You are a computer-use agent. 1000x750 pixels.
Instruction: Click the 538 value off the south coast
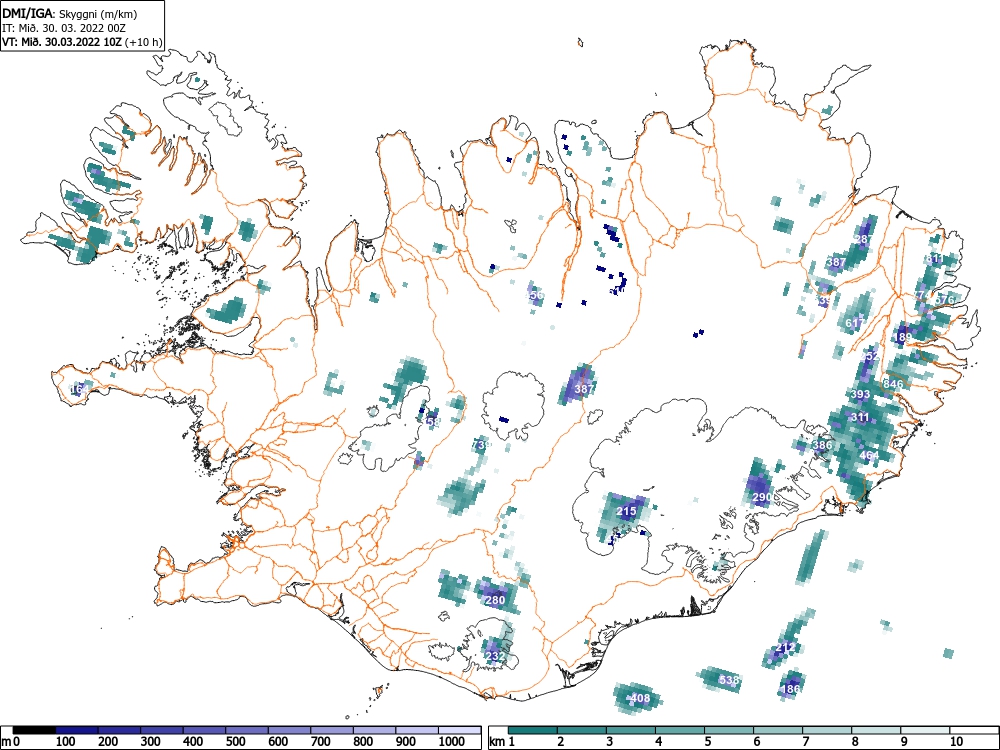tap(728, 680)
